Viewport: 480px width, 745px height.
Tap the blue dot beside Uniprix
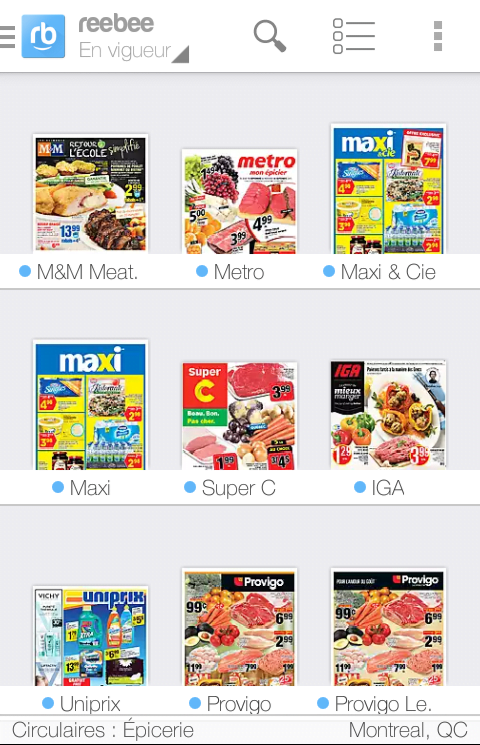48,703
